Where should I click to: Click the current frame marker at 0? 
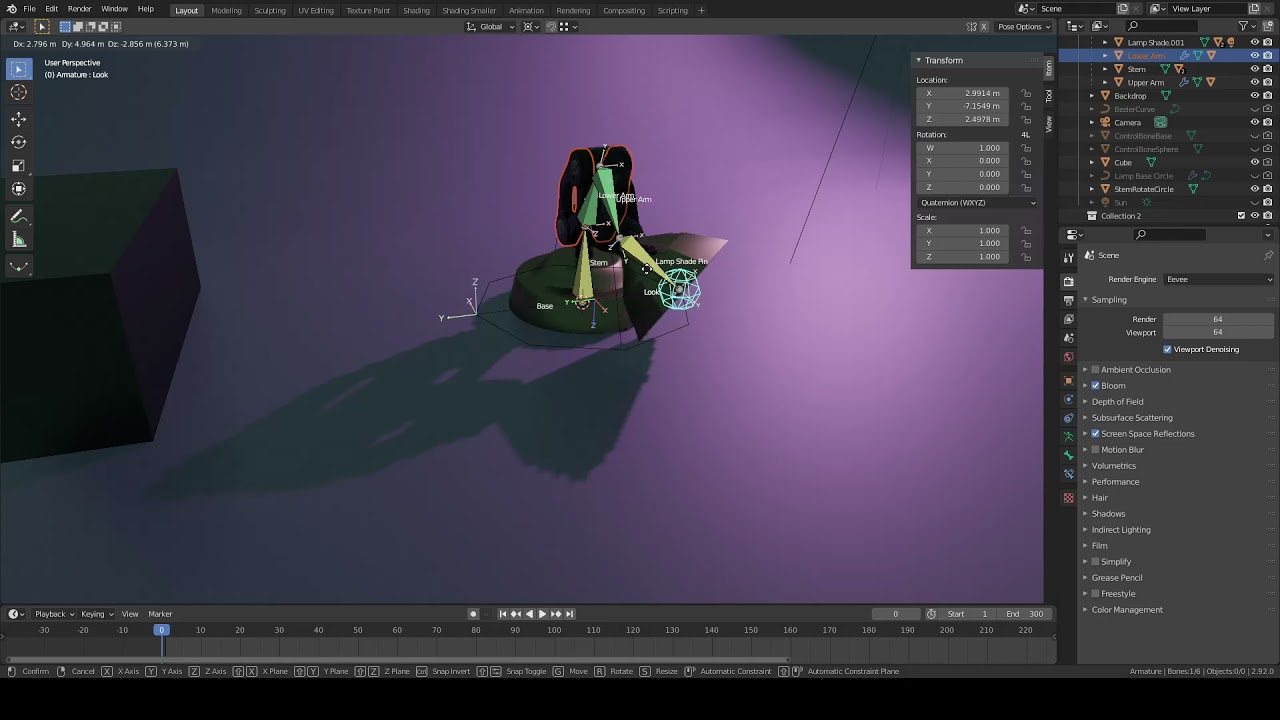click(x=161, y=630)
